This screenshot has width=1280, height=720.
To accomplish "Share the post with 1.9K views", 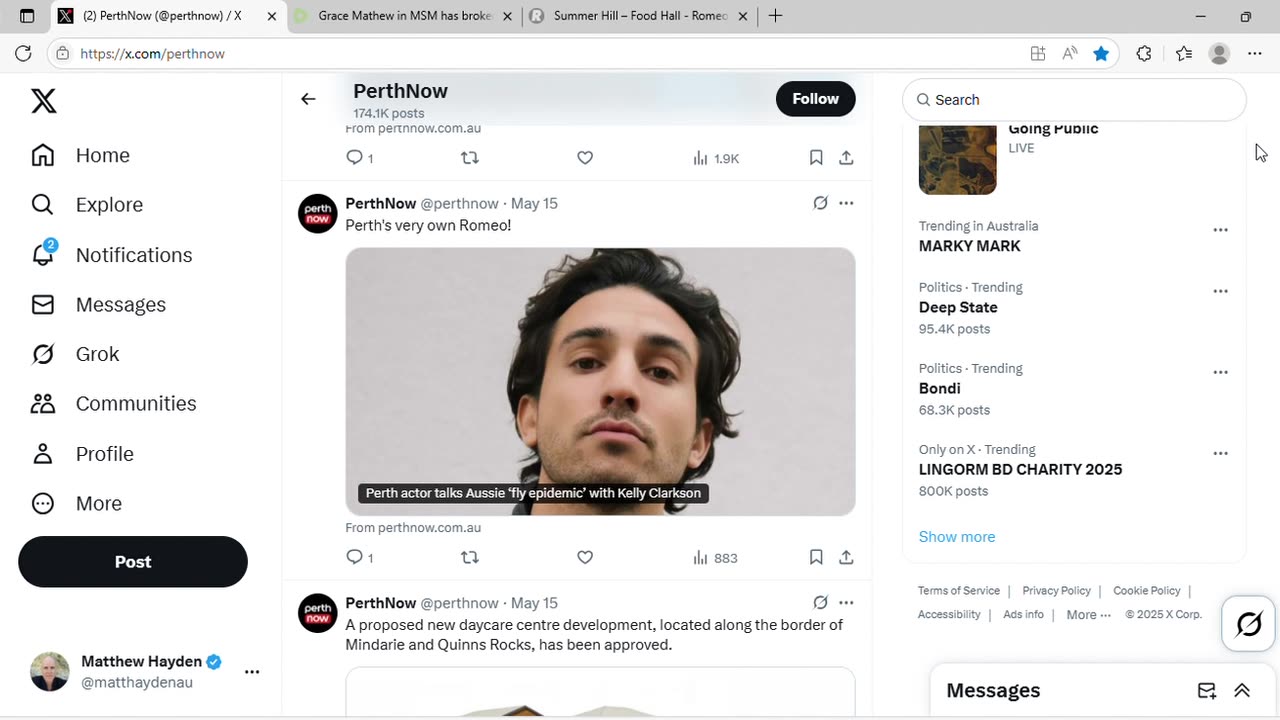I will tap(846, 158).
